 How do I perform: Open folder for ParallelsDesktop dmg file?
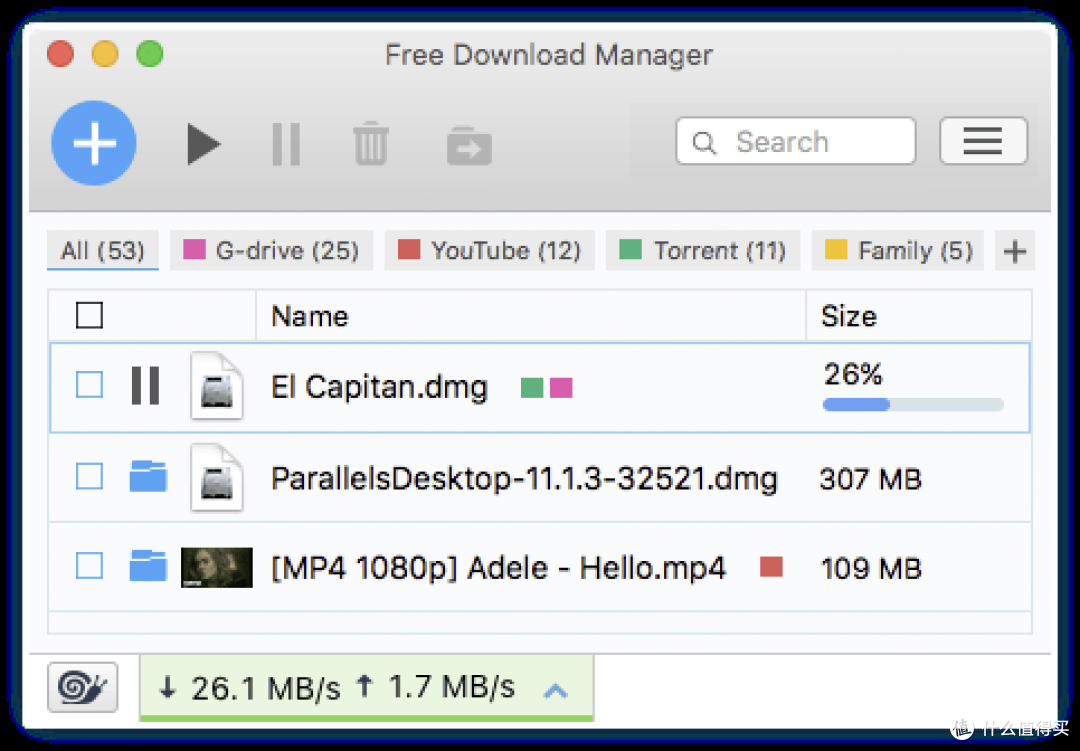[148, 478]
